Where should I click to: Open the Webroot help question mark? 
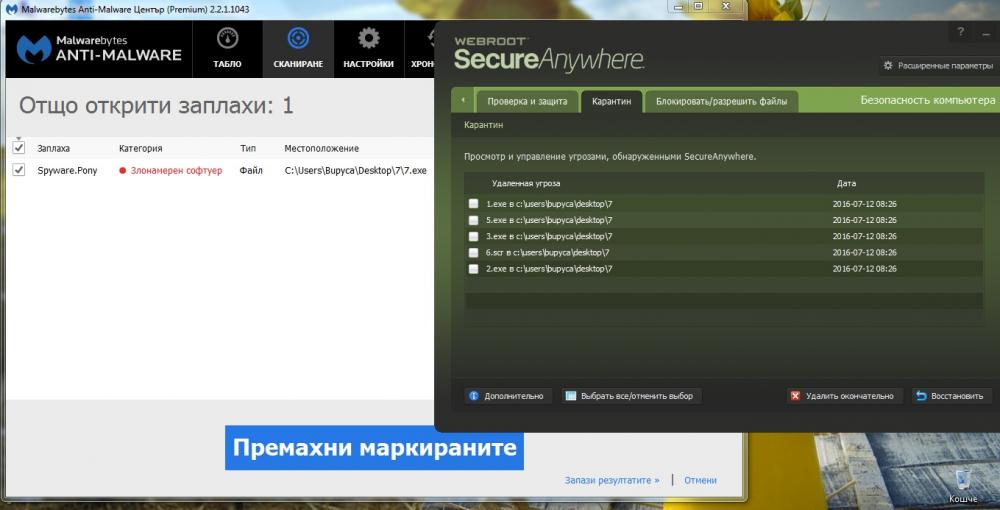pyautogui.click(x=960, y=32)
